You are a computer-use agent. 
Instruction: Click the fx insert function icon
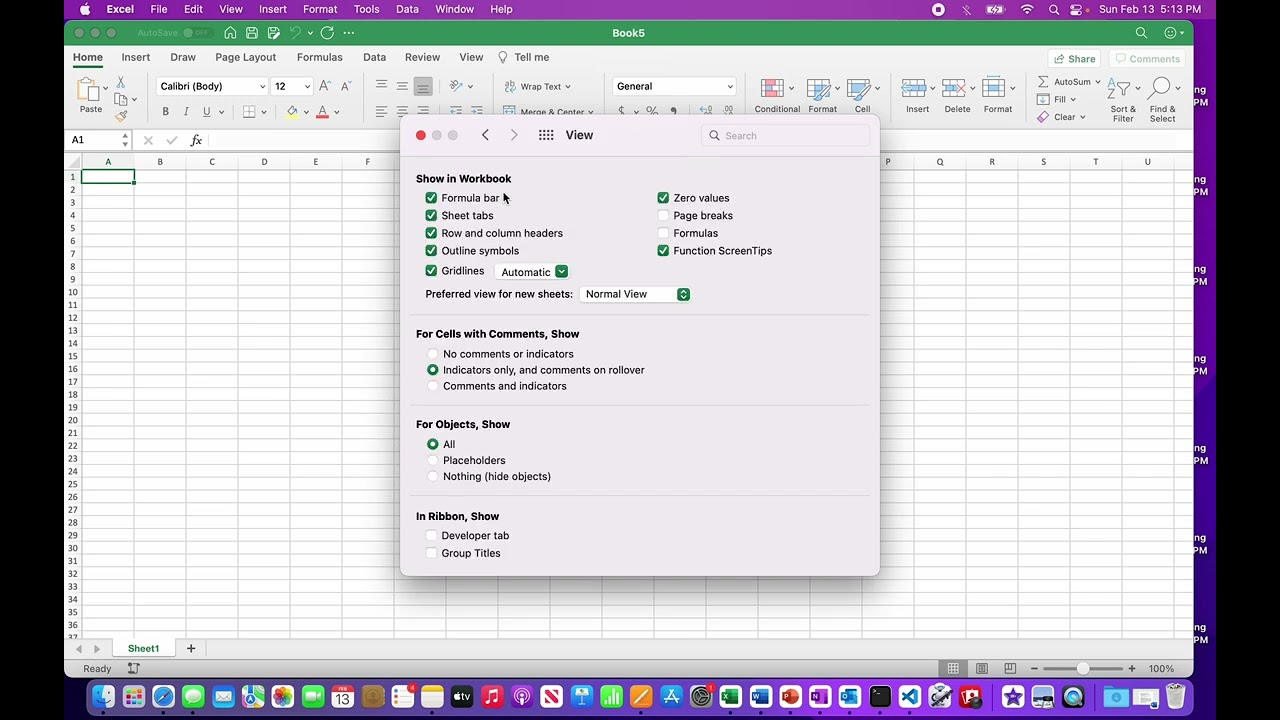click(x=196, y=140)
